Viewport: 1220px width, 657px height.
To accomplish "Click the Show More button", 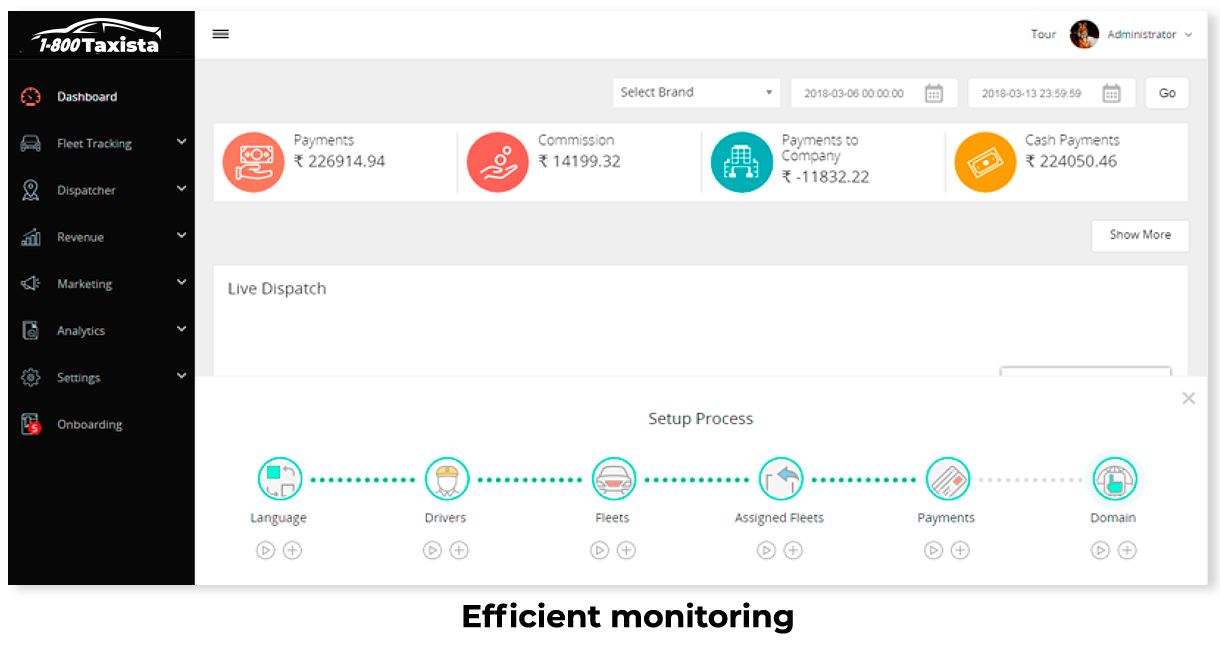I will (x=1140, y=235).
